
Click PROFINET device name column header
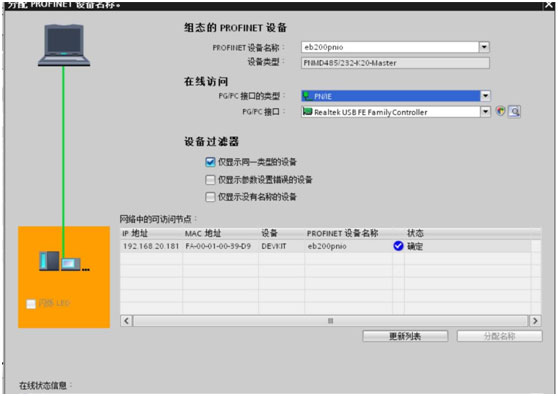[348, 233]
